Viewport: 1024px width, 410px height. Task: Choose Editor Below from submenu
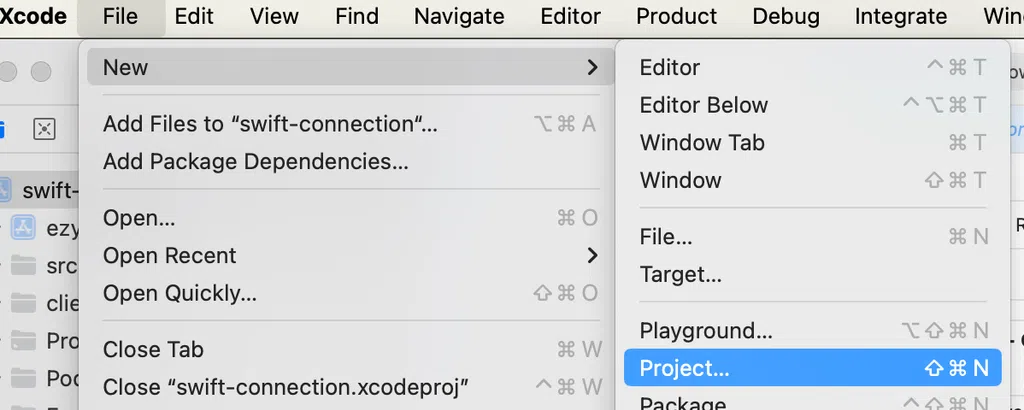point(812,105)
